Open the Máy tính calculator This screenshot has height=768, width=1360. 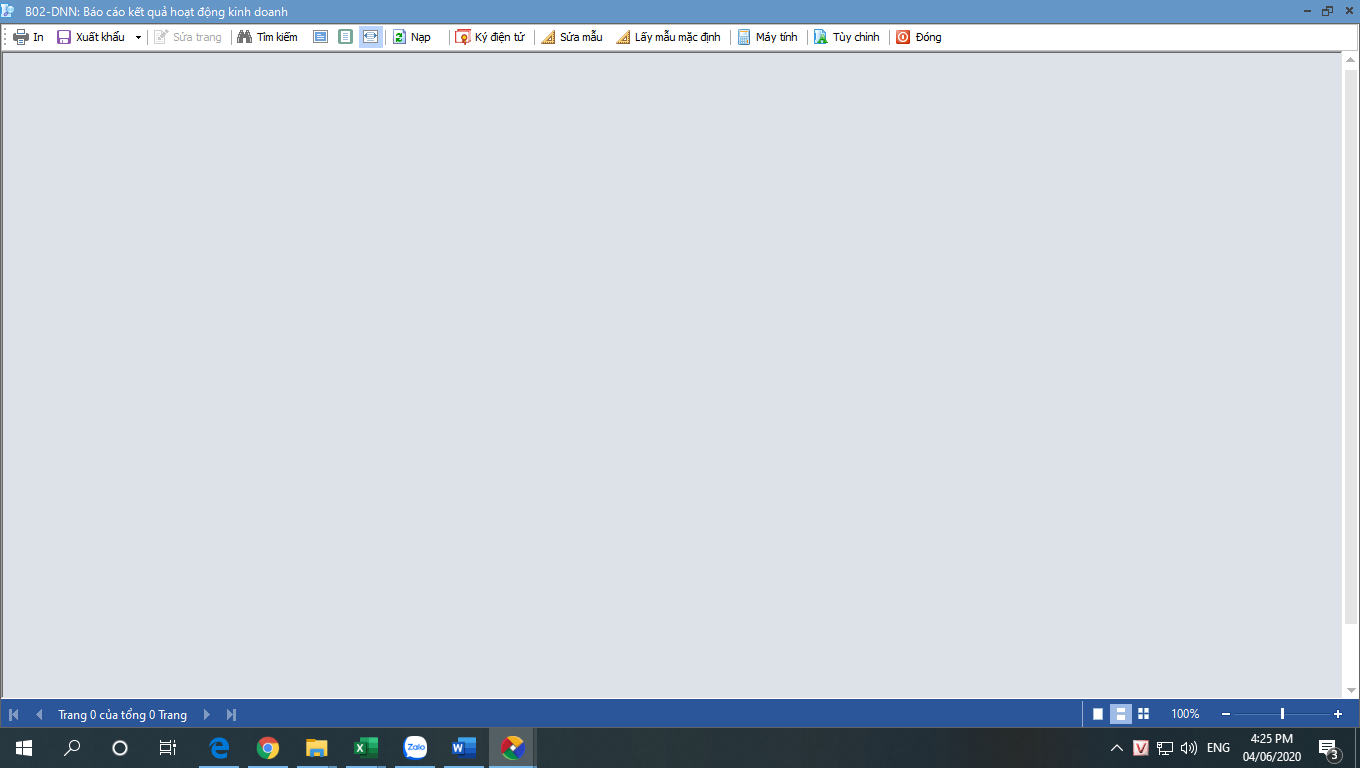click(x=744, y=37)
